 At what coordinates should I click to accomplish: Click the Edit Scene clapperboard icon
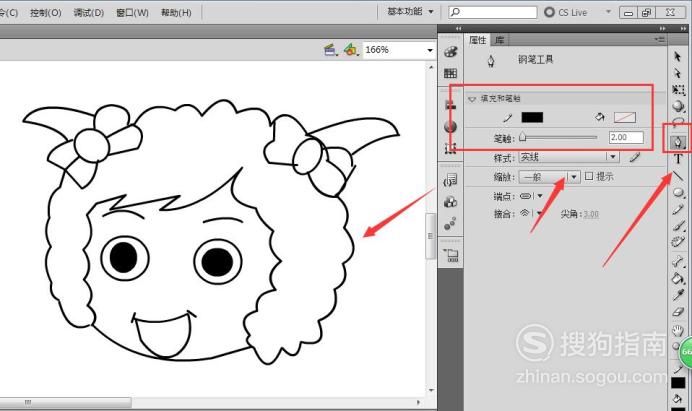click(x=331, y=50)
